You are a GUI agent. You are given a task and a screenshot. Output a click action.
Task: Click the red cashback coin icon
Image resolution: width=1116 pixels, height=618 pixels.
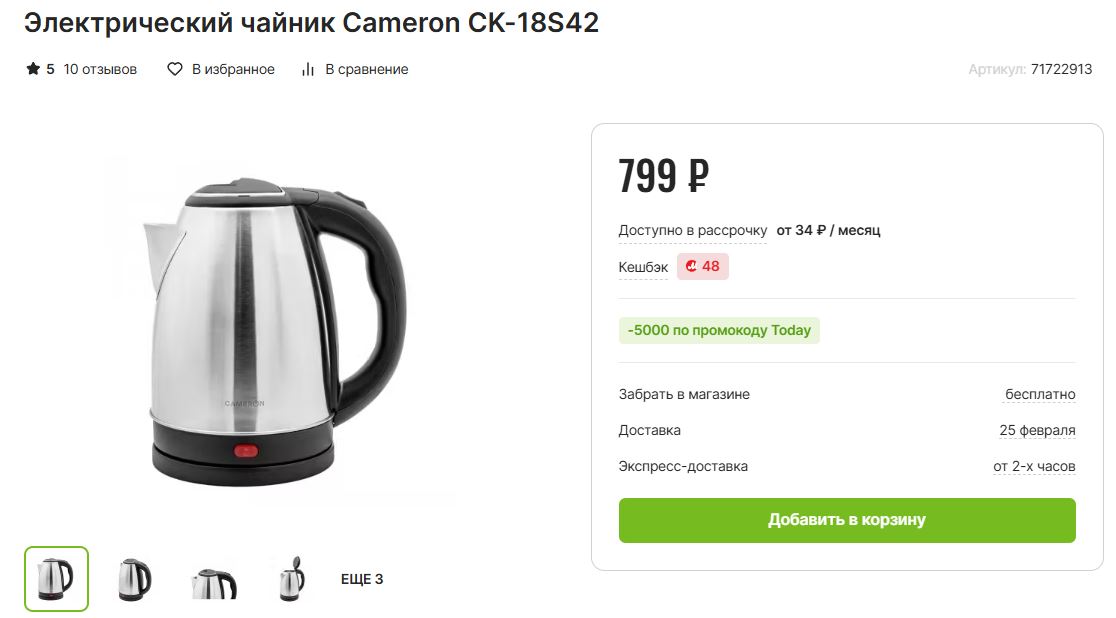click(x=691, y=266)
